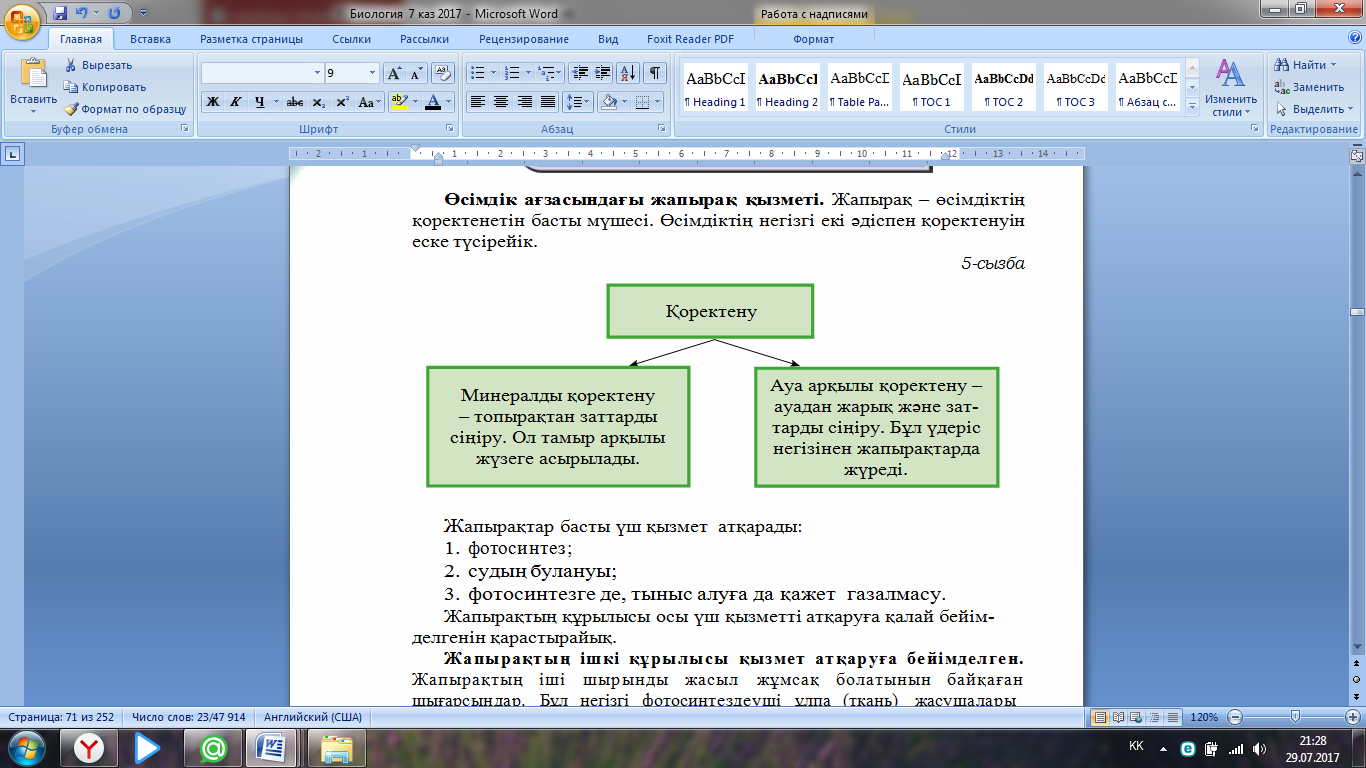Open the file explorer taskbar icon
The height and width of the screenshot is (768, 1366).
pyautogui.click(x=336, y=747)
